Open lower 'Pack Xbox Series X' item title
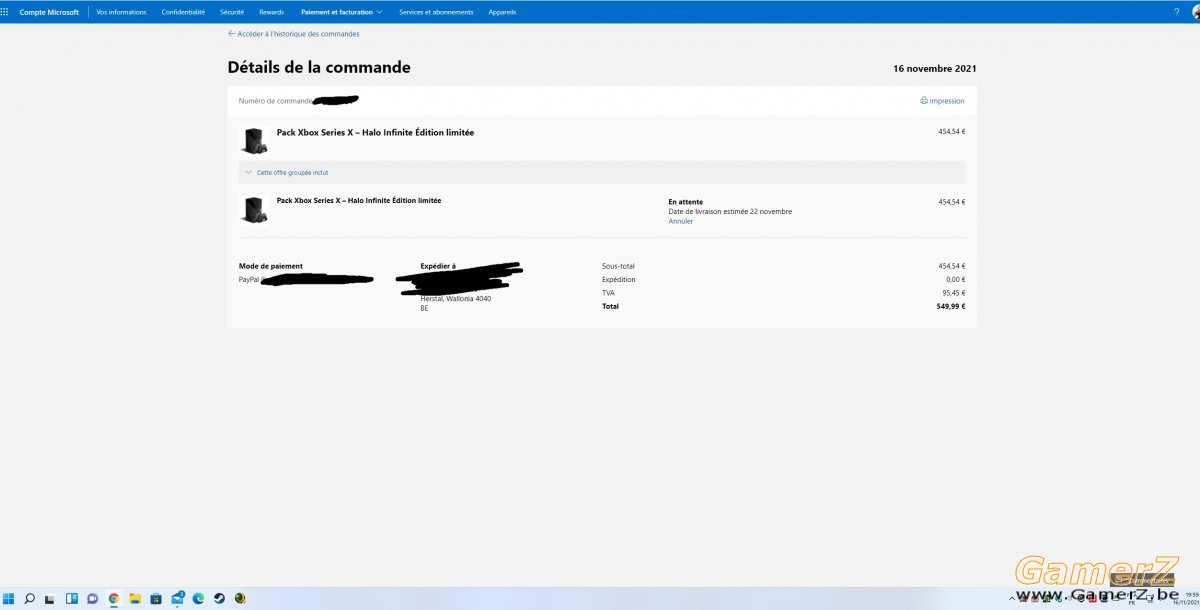 [358, 200]
